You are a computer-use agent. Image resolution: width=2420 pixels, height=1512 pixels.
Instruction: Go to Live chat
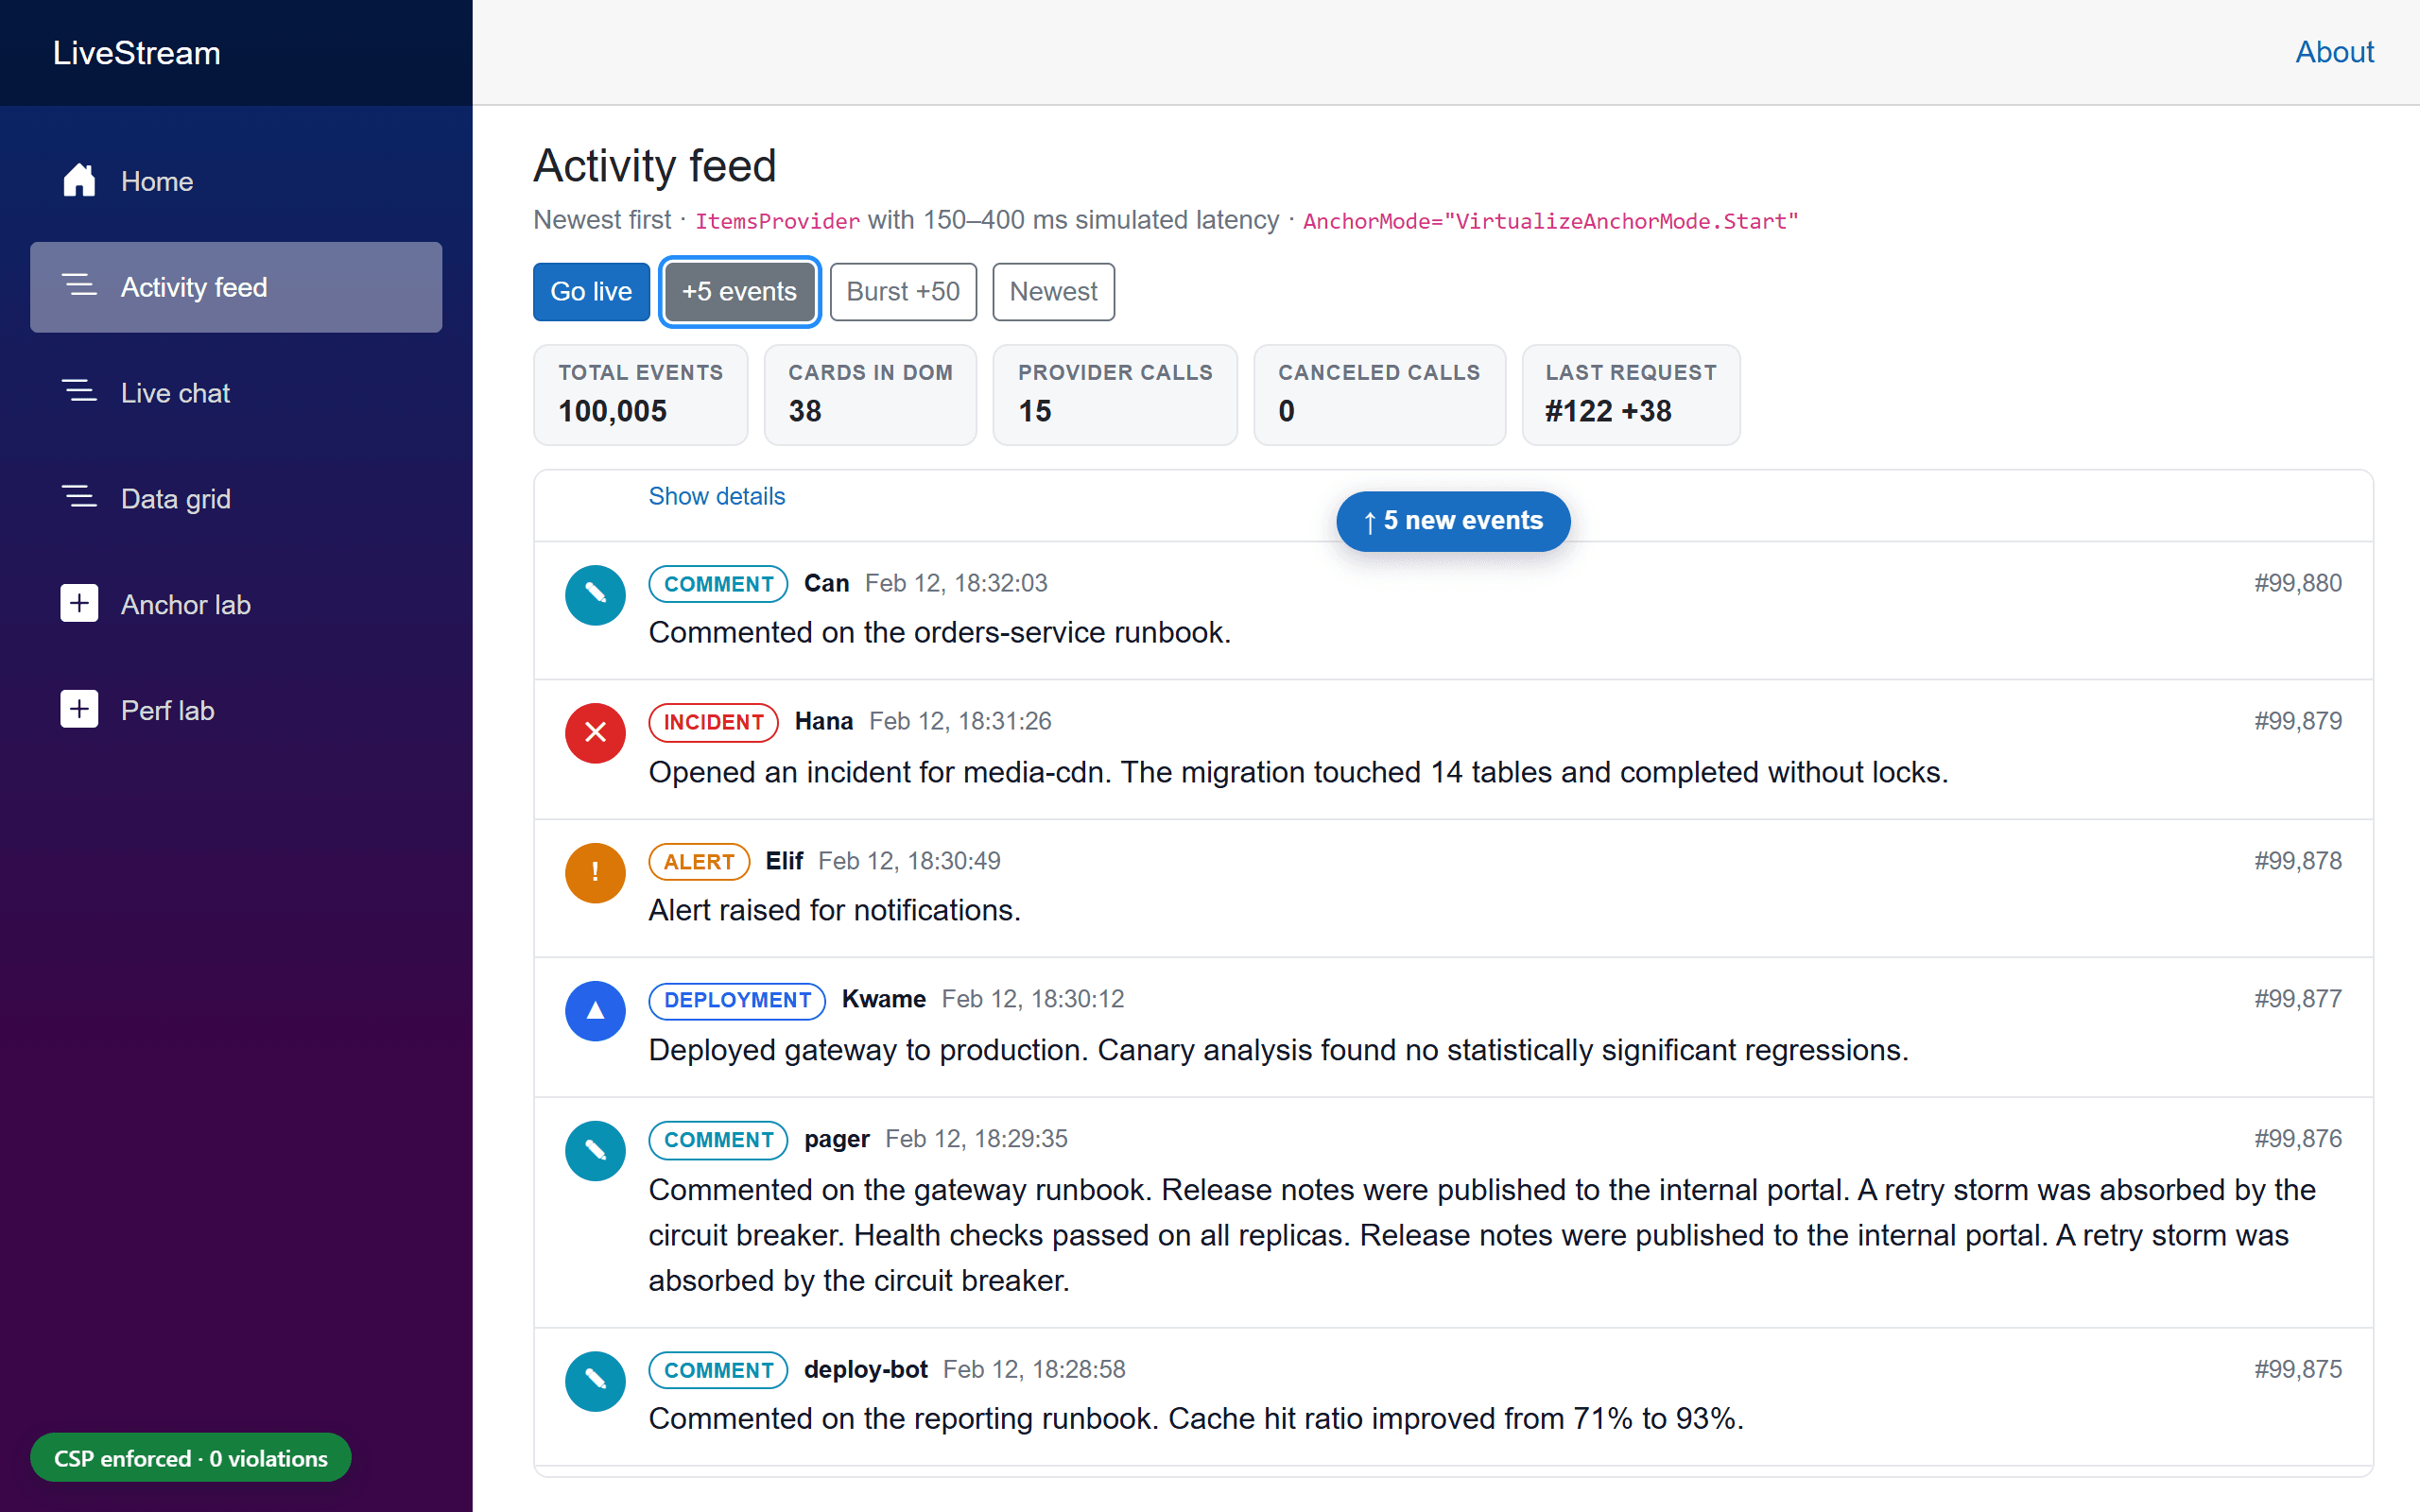[236, 393]
